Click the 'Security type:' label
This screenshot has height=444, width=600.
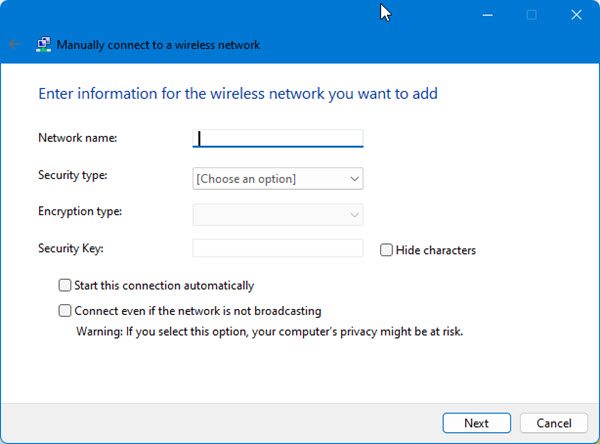[73, 175]
